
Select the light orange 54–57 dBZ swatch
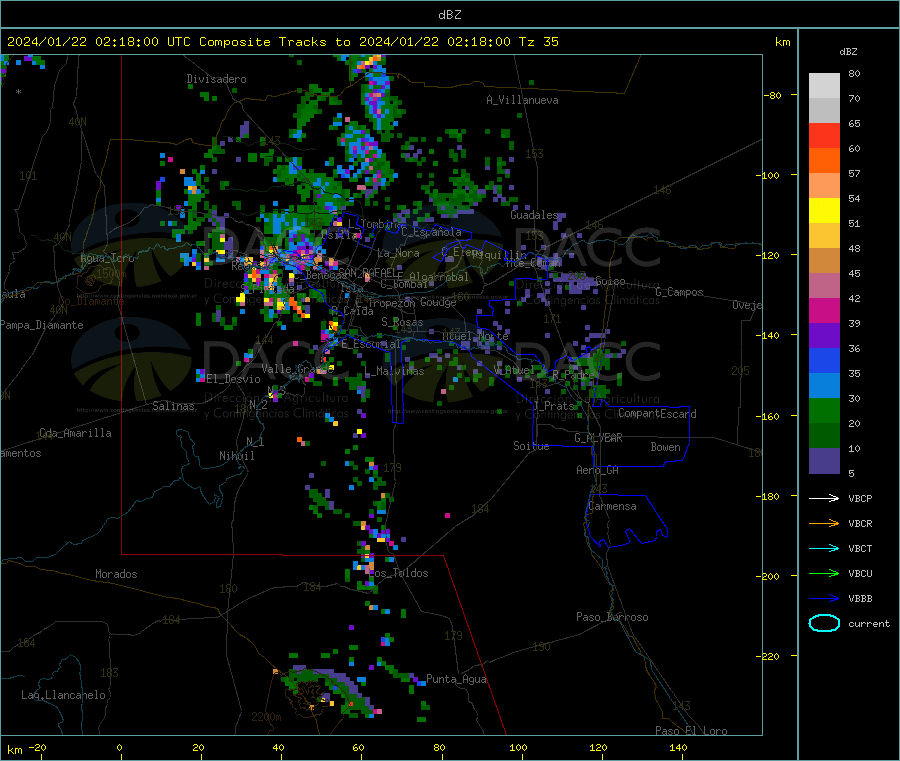(x=824, y=186)
